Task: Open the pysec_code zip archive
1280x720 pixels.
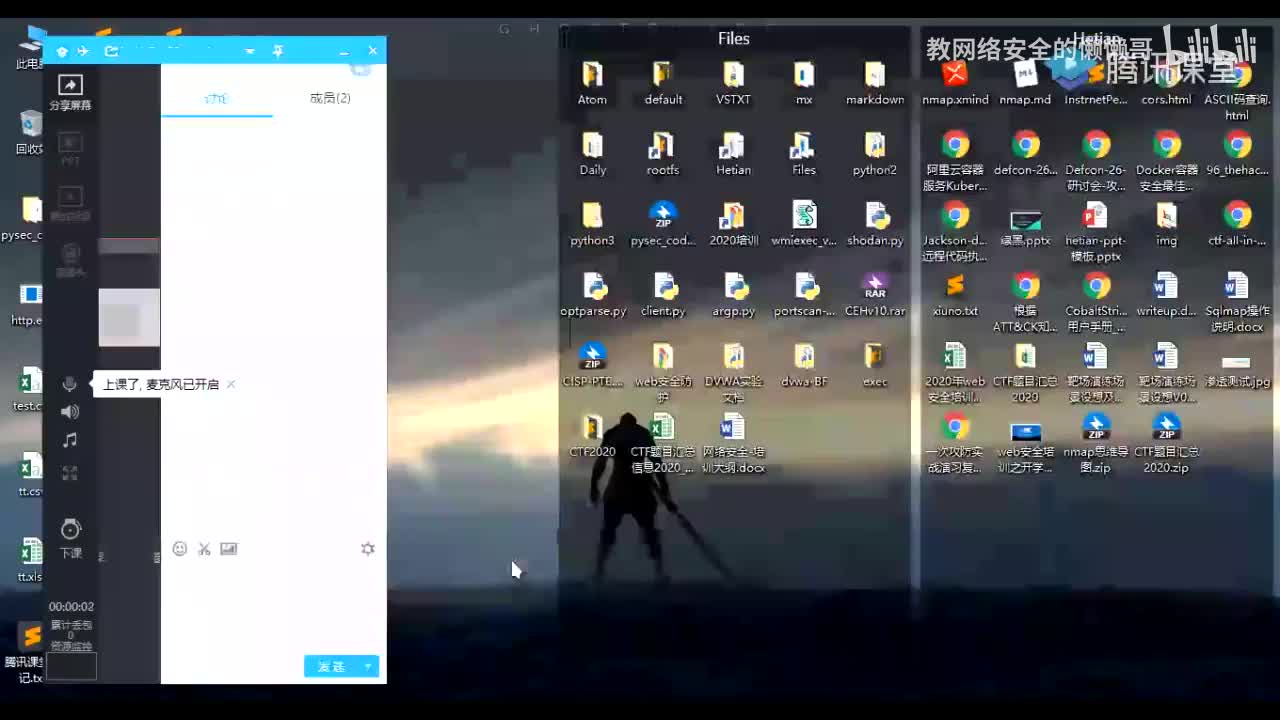Action: (663, 225)
